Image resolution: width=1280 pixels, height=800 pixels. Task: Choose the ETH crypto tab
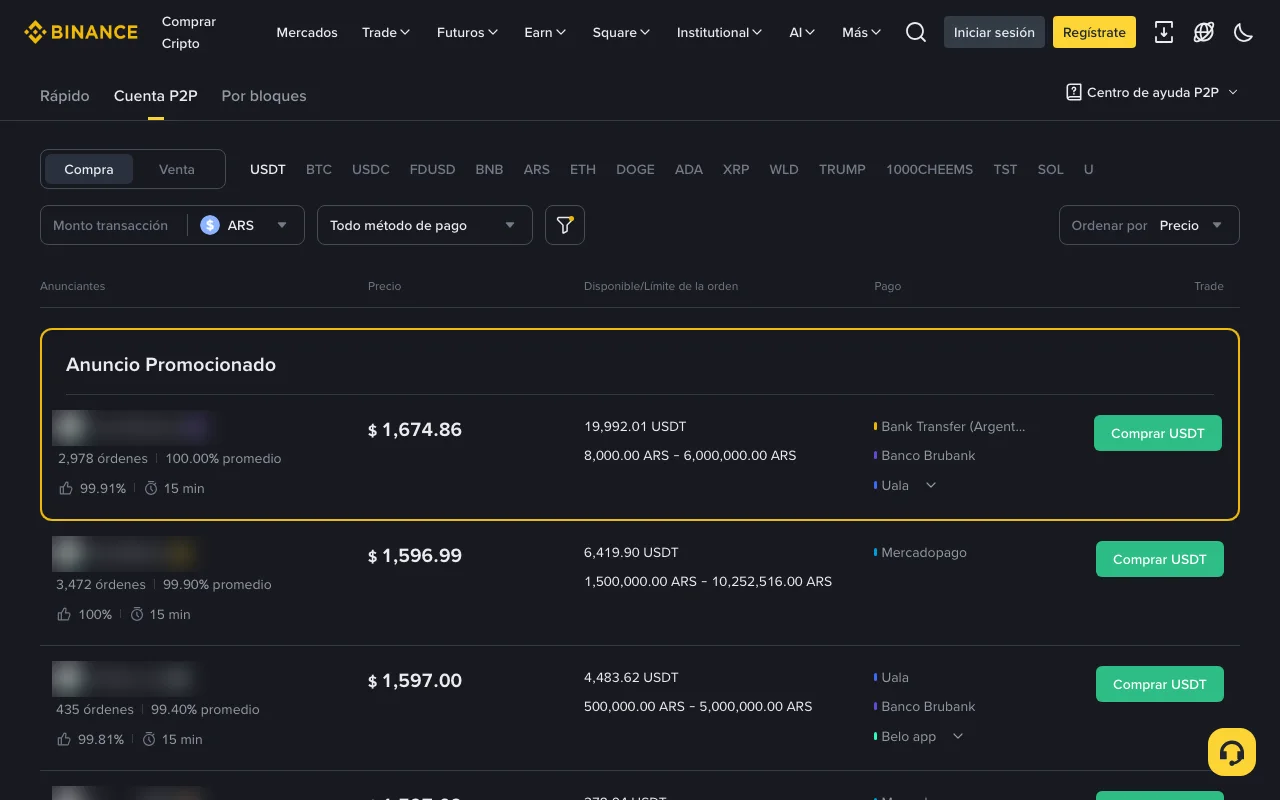coord(583,169)
